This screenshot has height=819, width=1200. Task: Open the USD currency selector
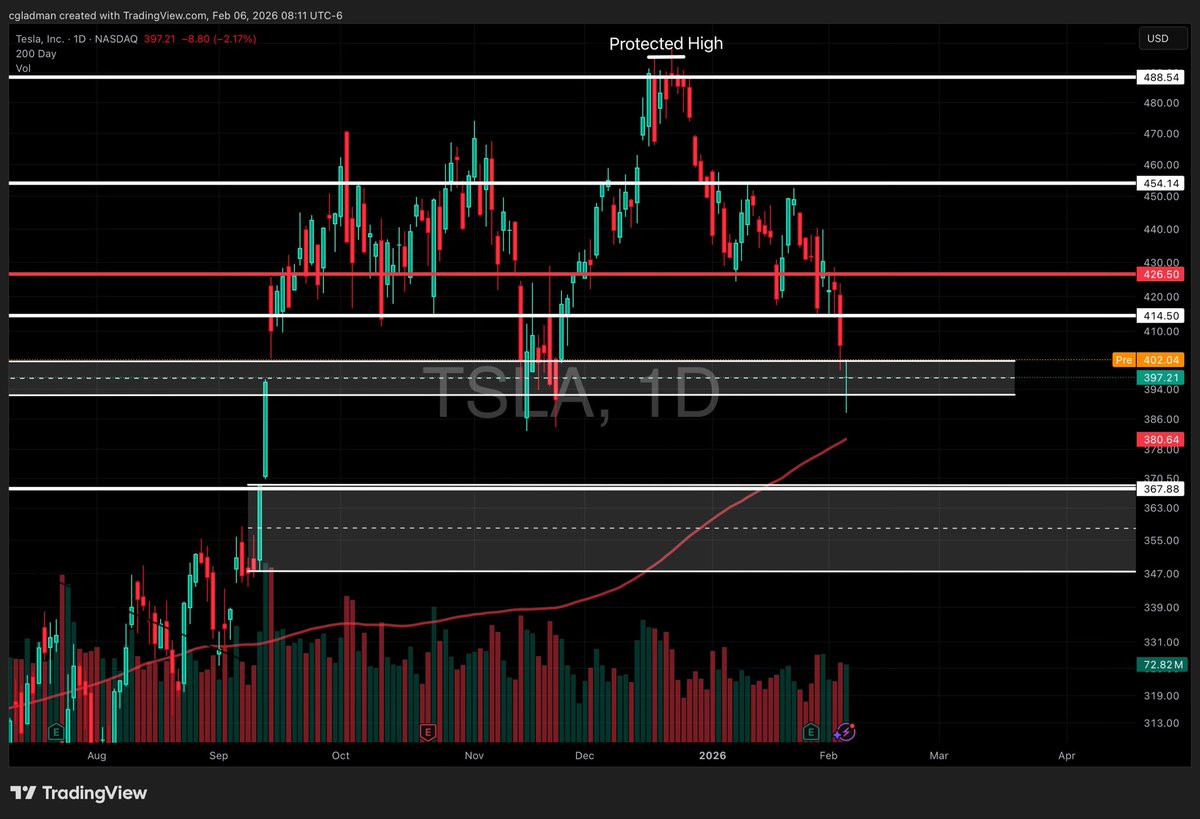click(1163, 39)
